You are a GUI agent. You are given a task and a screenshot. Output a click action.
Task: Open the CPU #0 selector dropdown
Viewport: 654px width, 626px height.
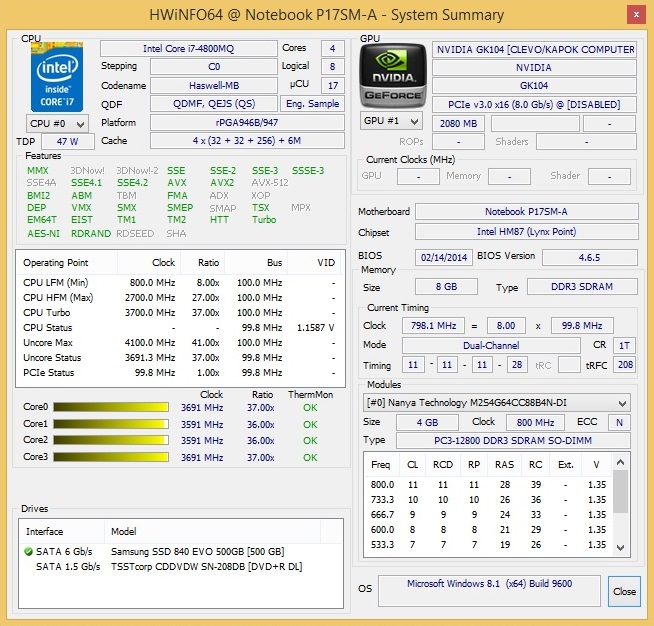[57, 123]
